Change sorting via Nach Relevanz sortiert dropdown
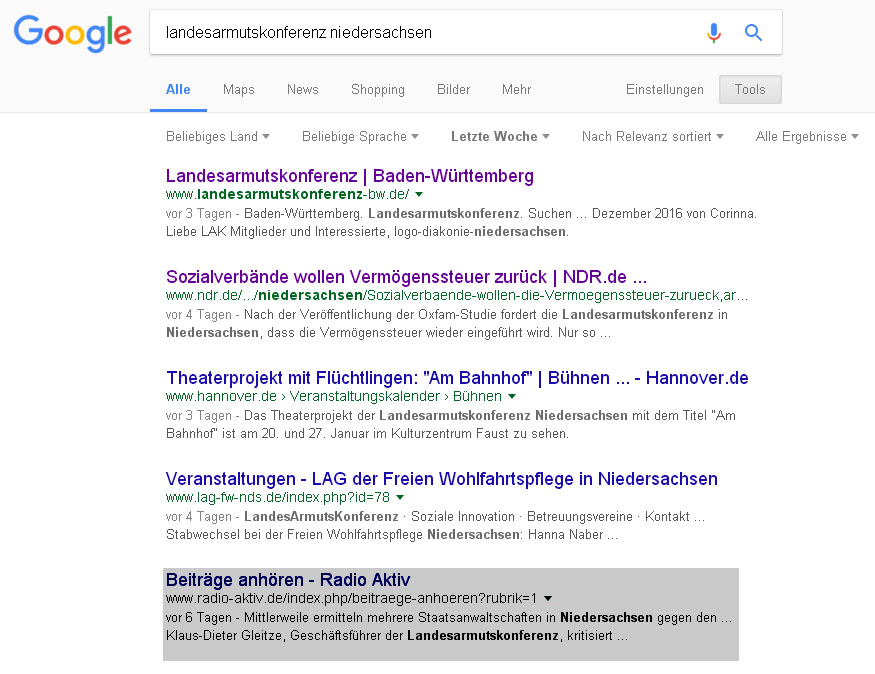 click(x=652, y=136)
